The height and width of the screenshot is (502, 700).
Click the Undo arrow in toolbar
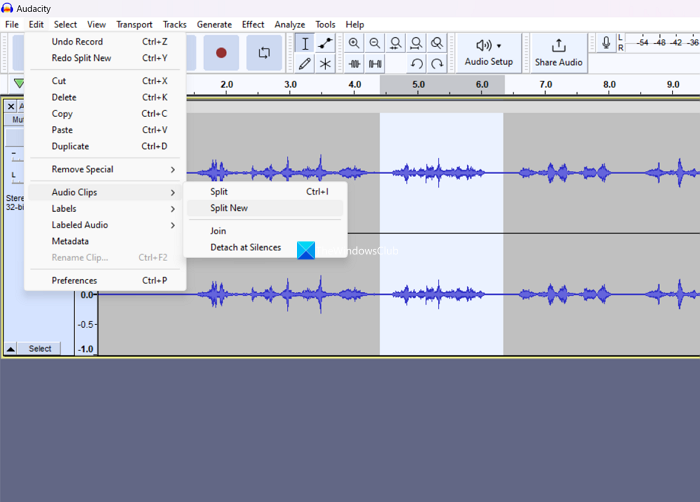417,64
